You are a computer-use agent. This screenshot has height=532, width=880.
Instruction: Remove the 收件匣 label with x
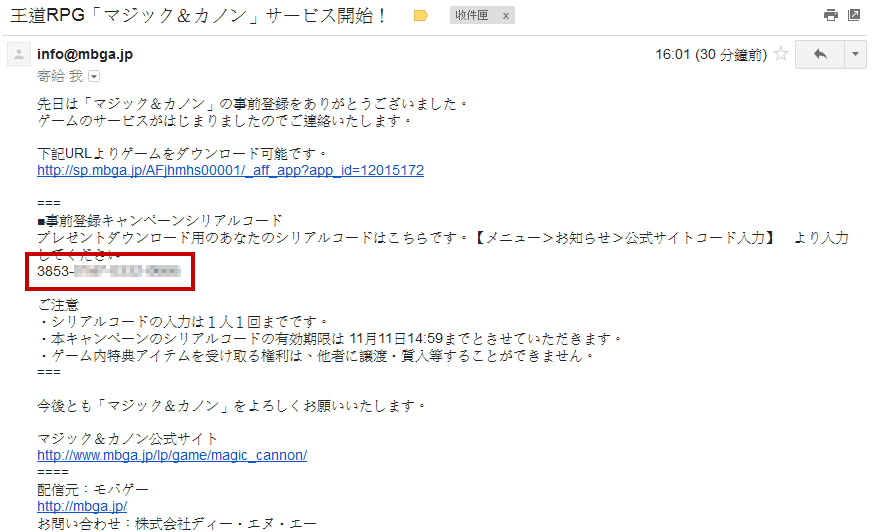point(506,16)
